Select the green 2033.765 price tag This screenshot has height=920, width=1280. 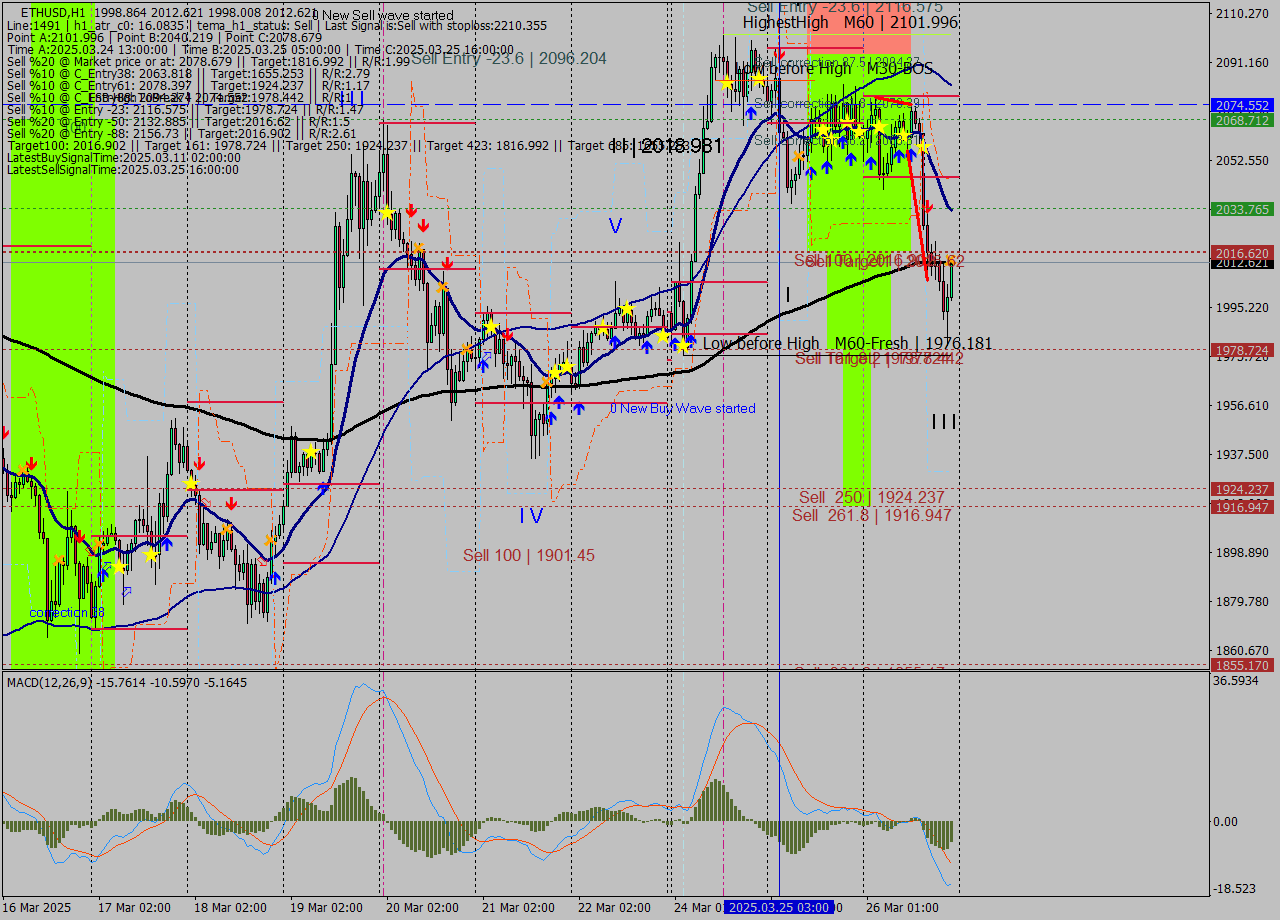(1241, 209)
